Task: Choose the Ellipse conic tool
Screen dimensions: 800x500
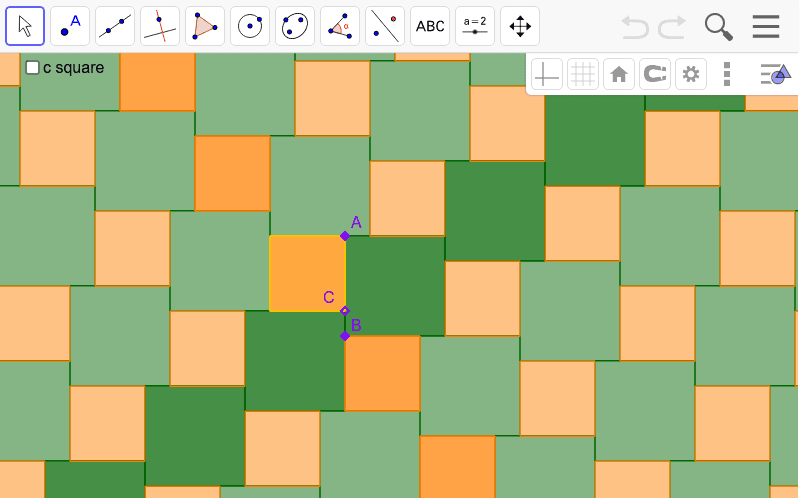Action: pyautogui.click(x=295, y=26)
